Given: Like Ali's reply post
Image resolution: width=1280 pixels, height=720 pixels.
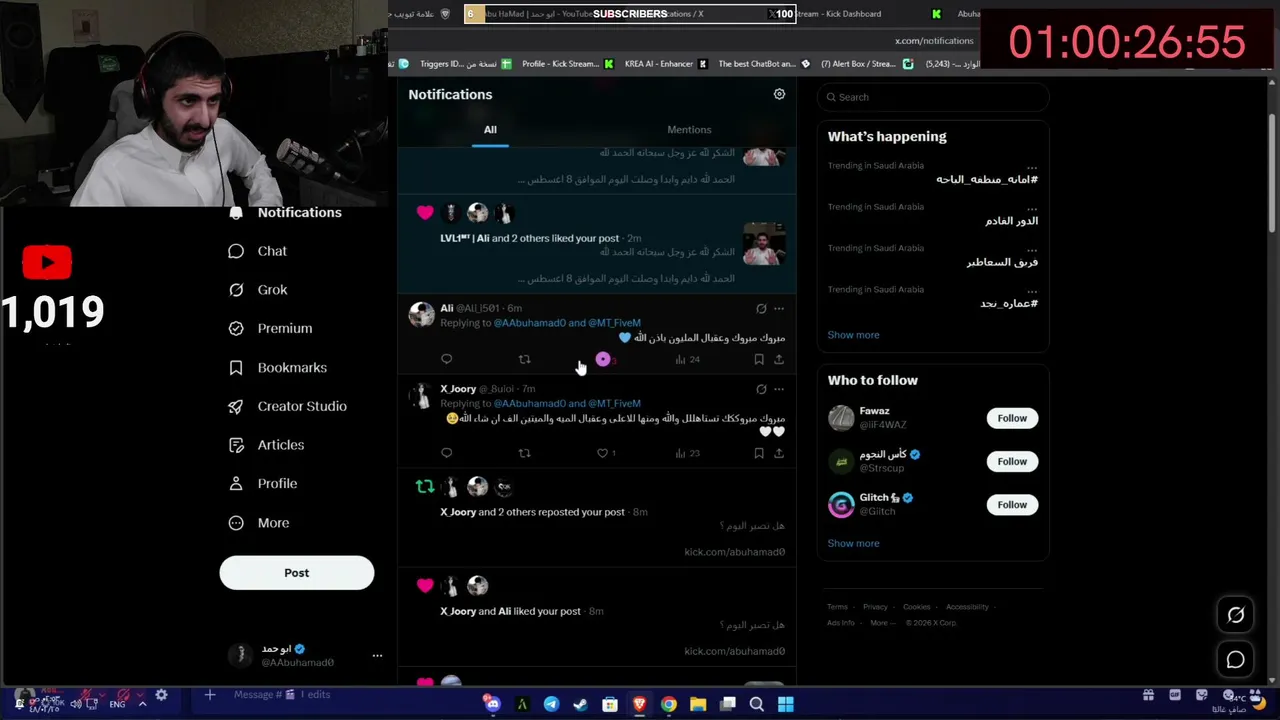Looking at the screenshot, I should pos(603,359).
